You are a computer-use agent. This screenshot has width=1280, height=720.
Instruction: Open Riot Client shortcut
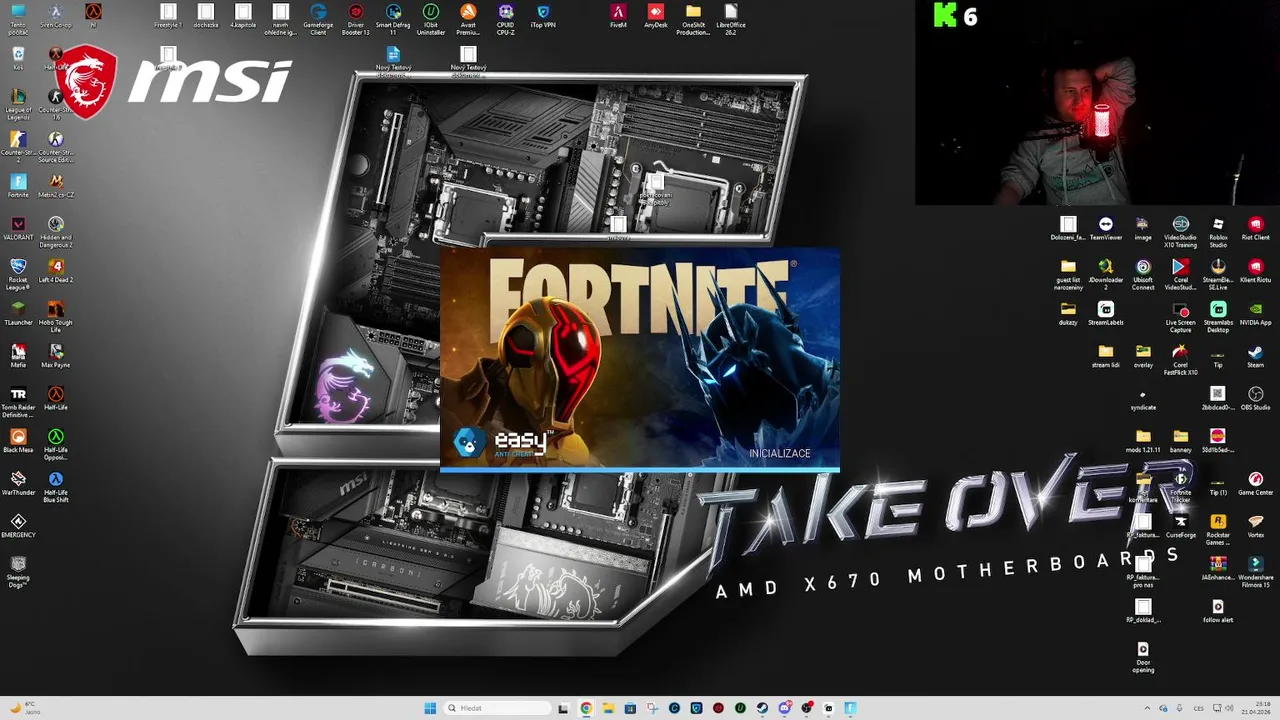[x=1256, y=229]
